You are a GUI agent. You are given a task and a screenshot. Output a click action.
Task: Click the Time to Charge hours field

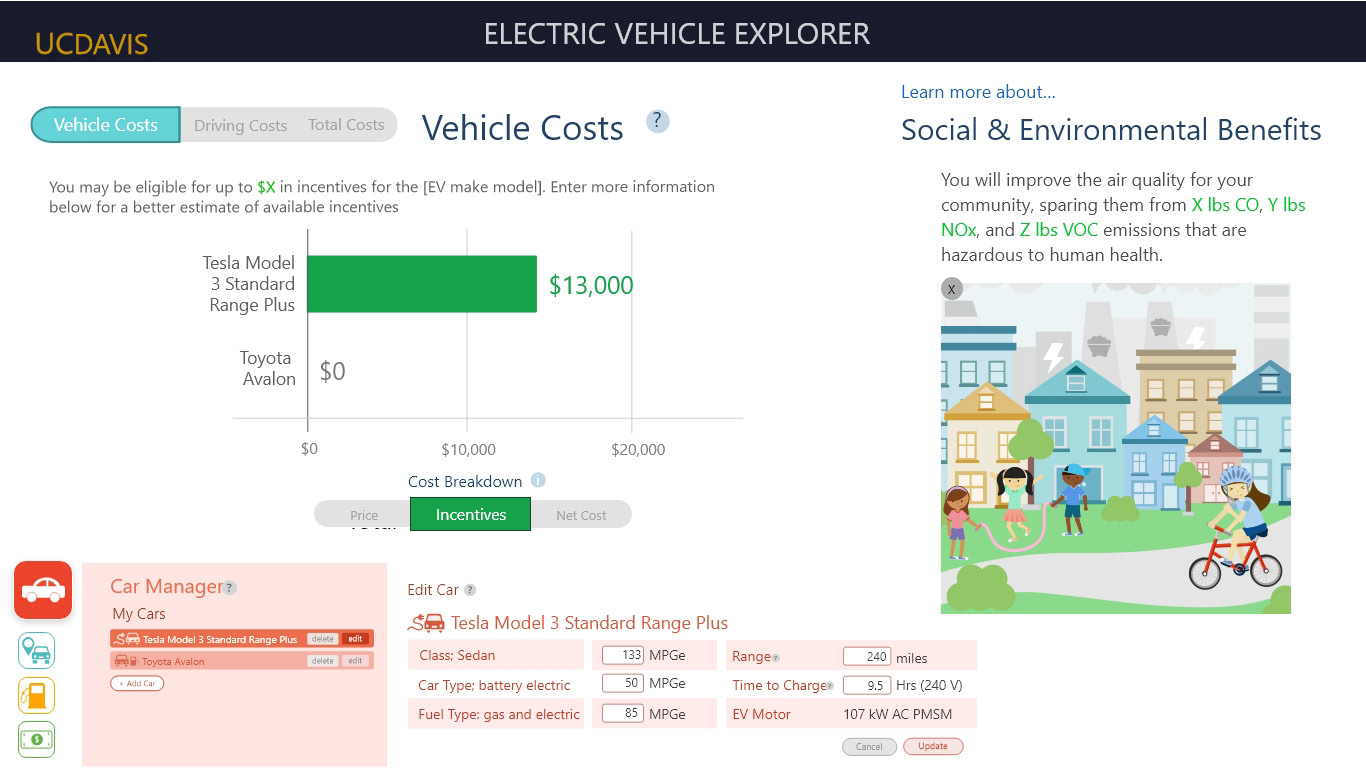[866, 685]
